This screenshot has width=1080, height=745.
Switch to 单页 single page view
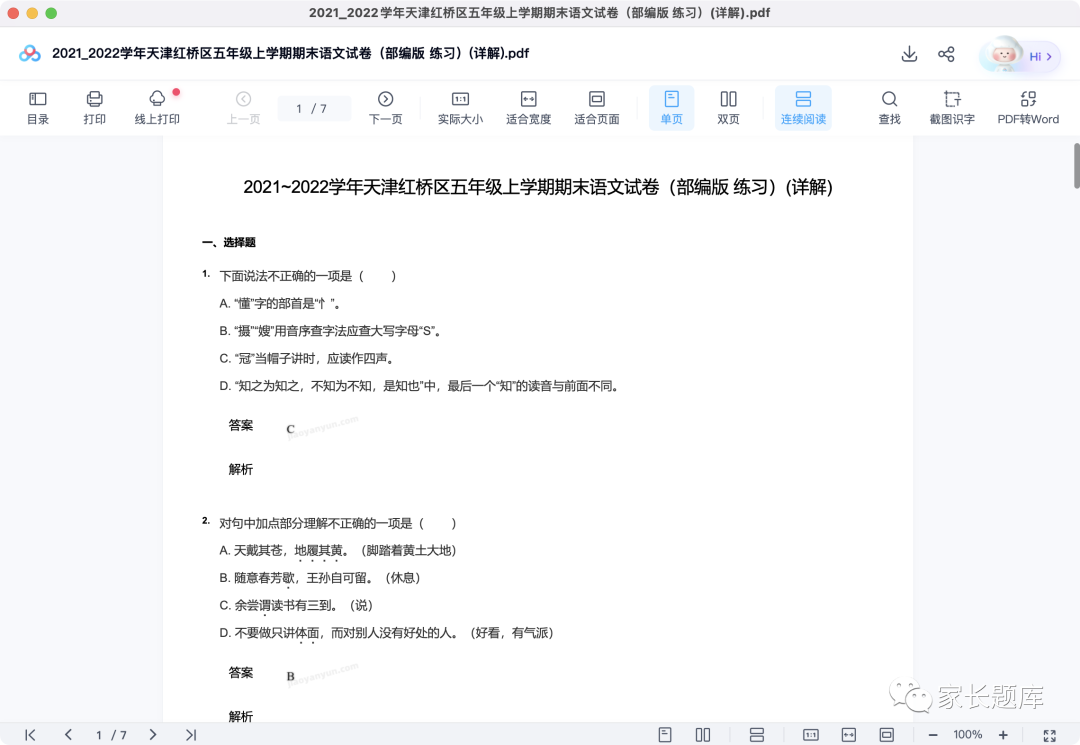tap(672, 108)
